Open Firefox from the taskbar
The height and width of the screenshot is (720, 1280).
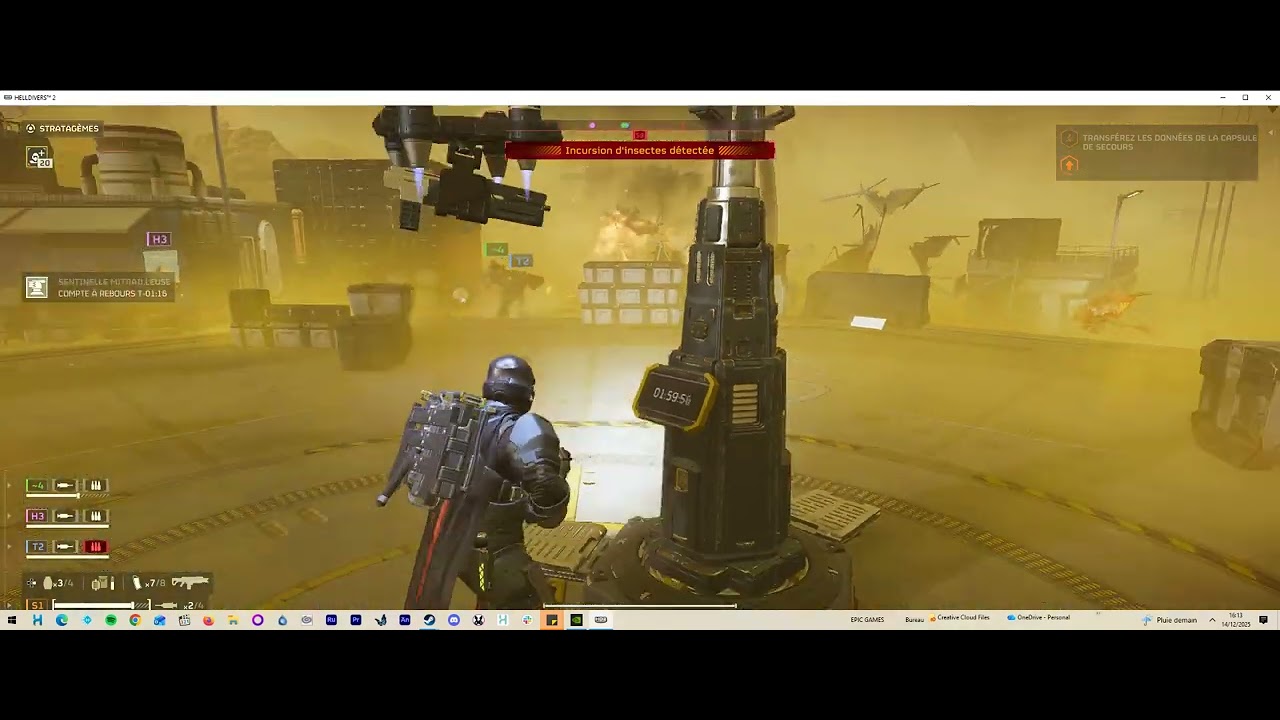[208, 620]
